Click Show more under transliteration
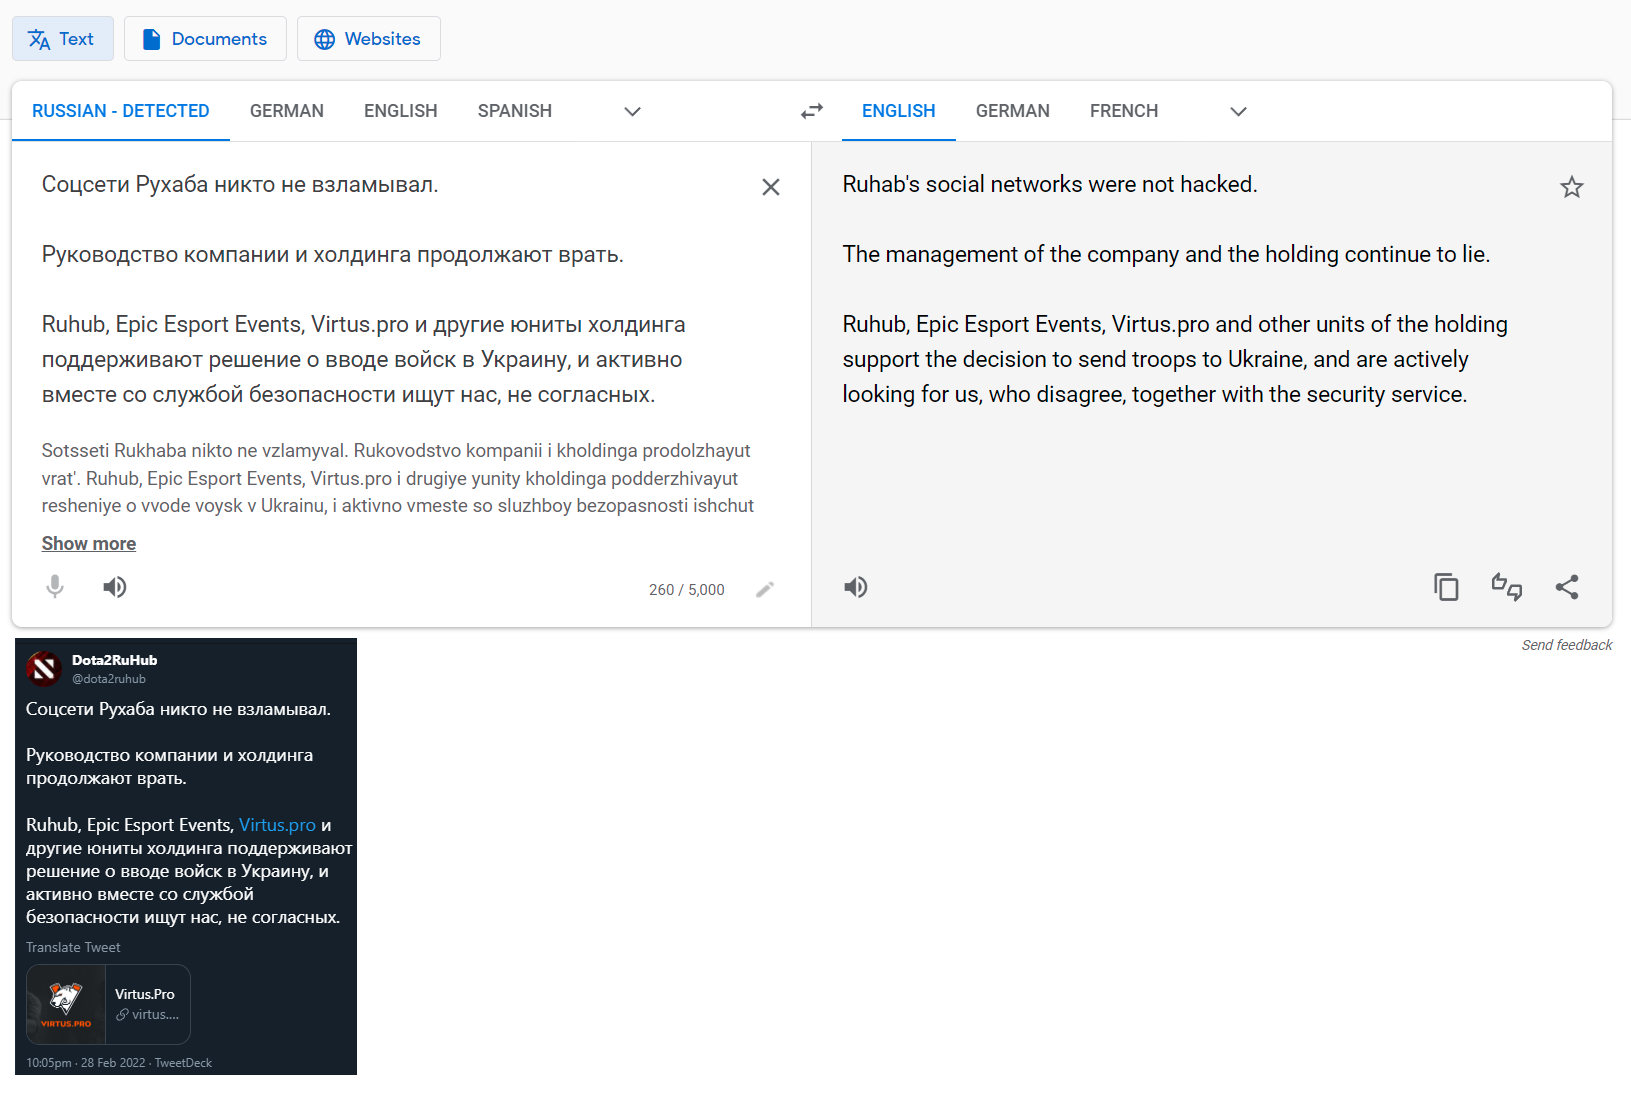1631x1101 pixels. pos(89,544)
